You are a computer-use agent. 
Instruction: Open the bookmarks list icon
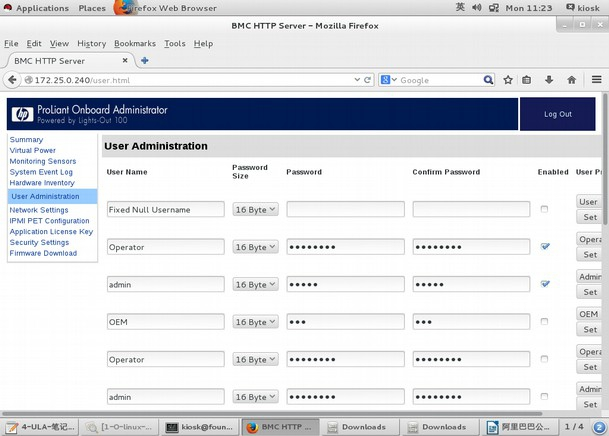pos(527,80)
